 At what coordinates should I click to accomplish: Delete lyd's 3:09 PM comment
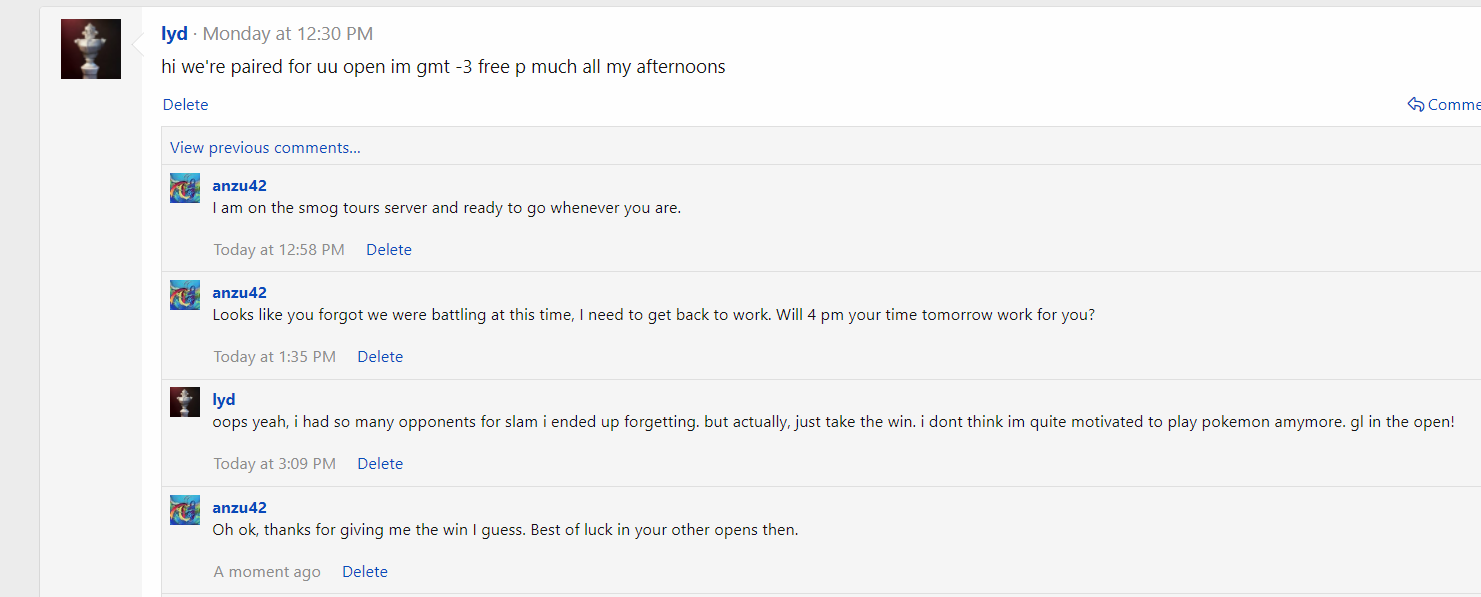click(380, 464)
